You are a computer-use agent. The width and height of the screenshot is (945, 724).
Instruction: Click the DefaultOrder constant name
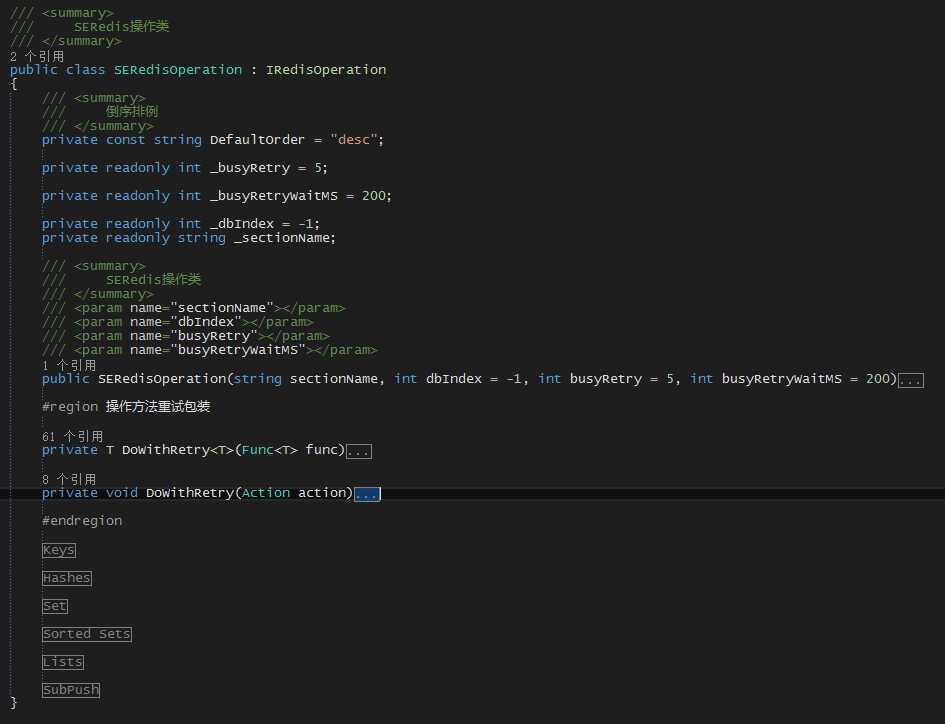(257, 140)
